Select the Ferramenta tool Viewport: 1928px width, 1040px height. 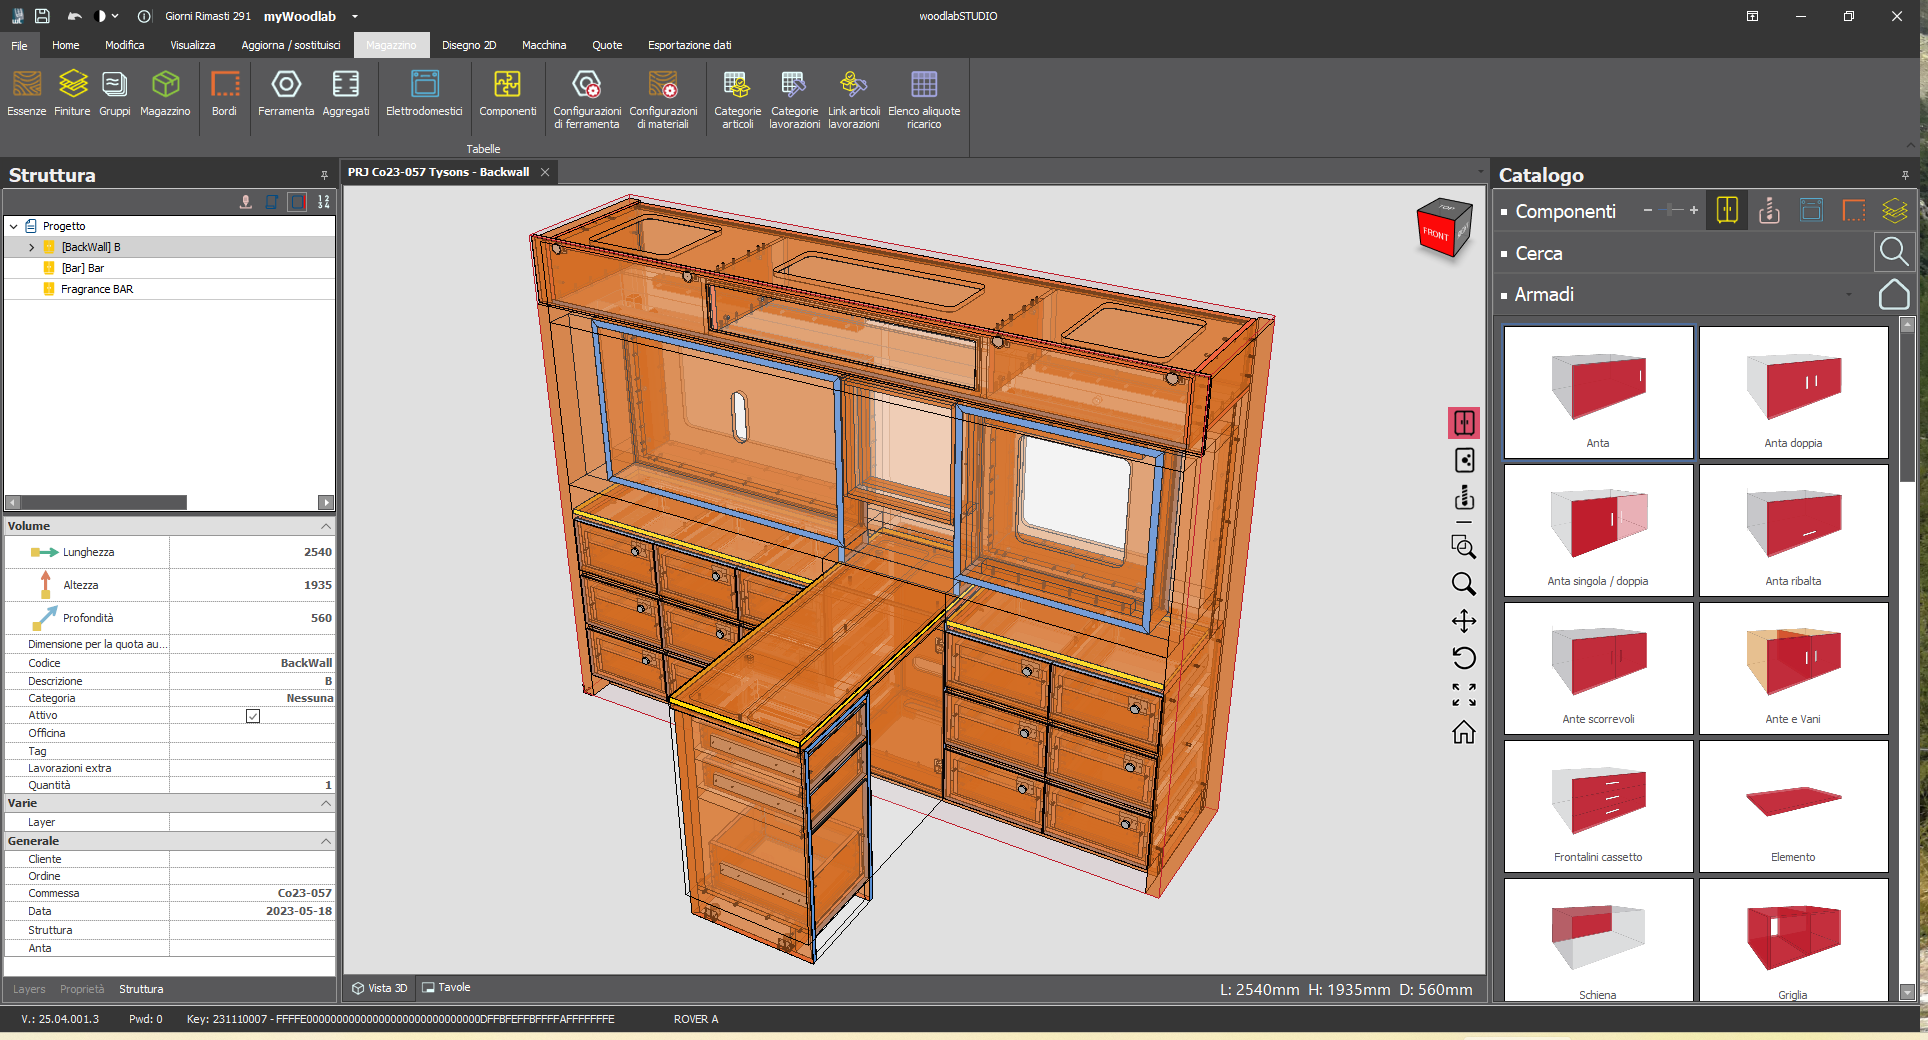click(285, 95)
